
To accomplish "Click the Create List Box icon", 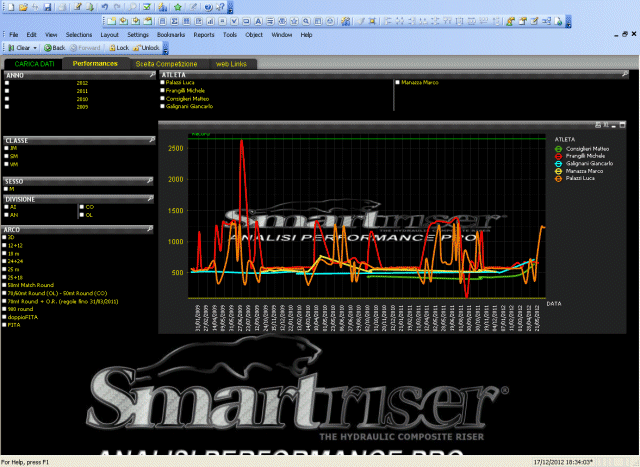I will [162, 21].
